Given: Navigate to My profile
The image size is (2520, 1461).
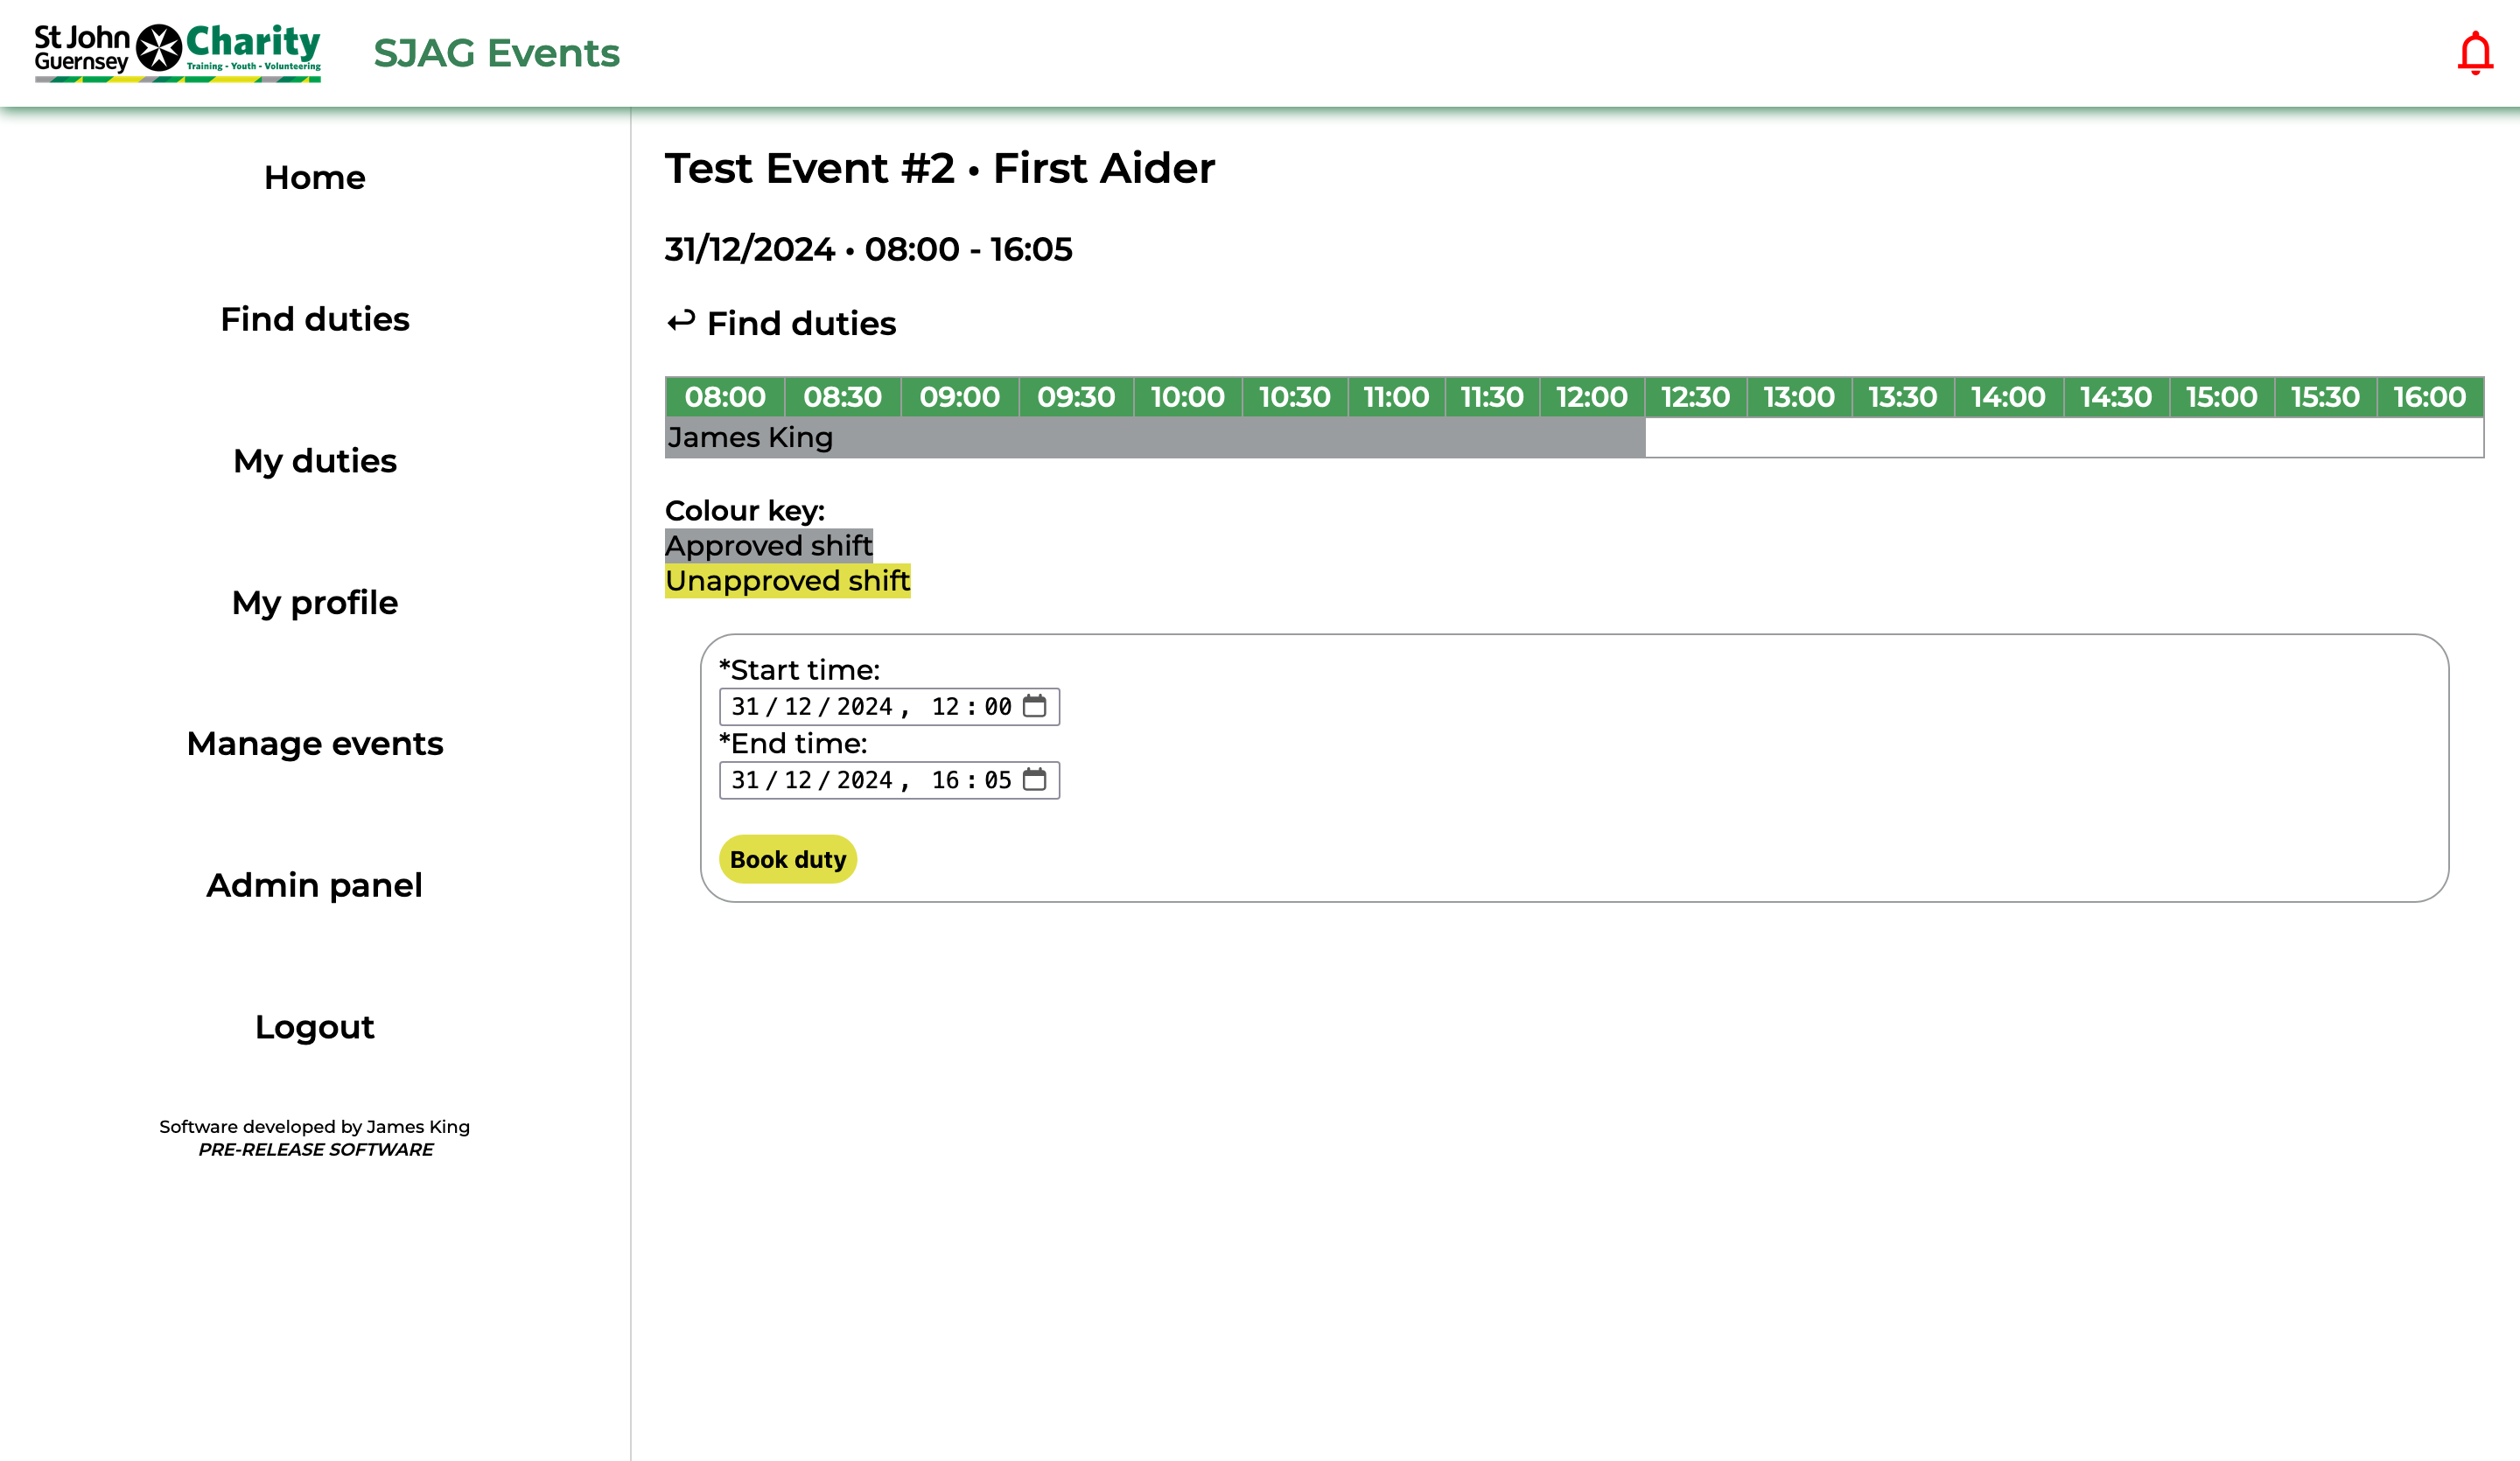Looking at the screenshot, I should 314,603.
